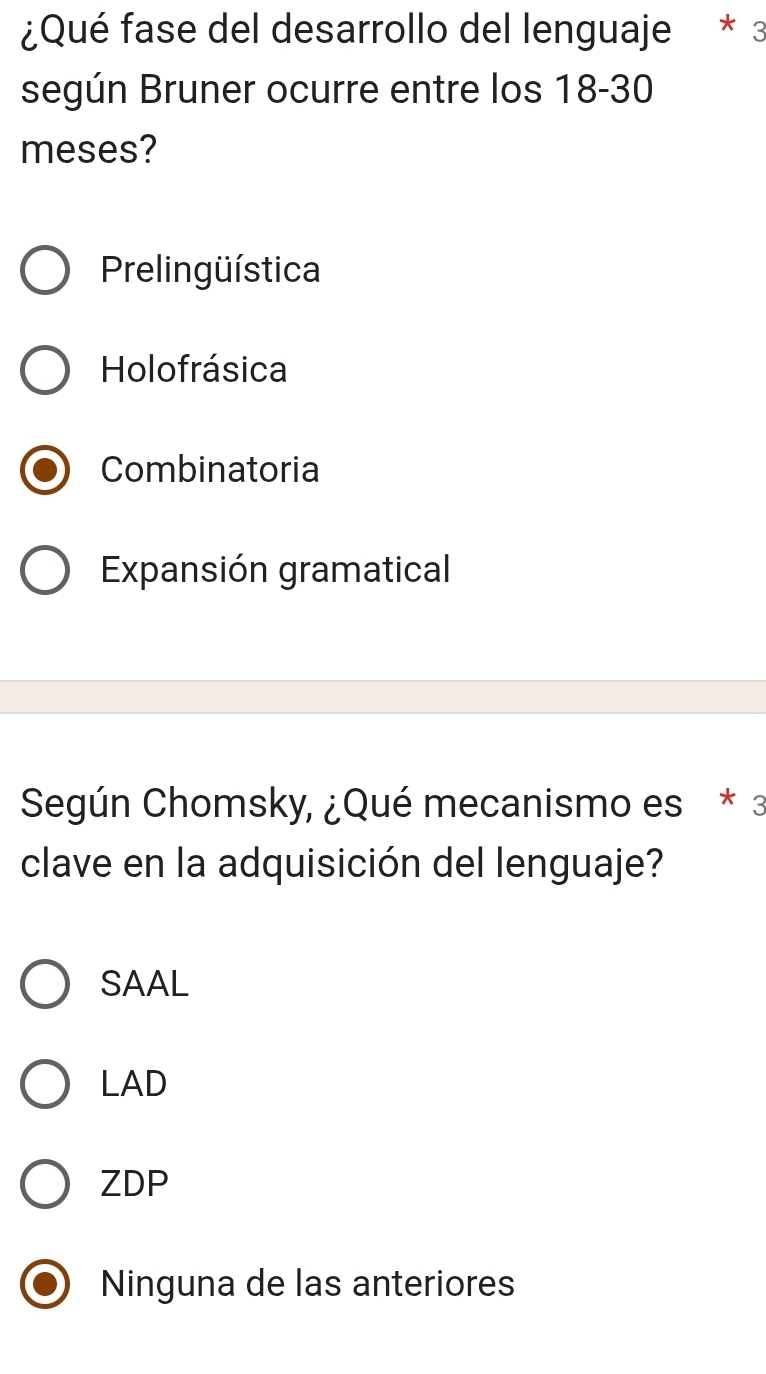766x1374 pixels.
Task: Mark the ZDP radio button
Action: 46,1184
